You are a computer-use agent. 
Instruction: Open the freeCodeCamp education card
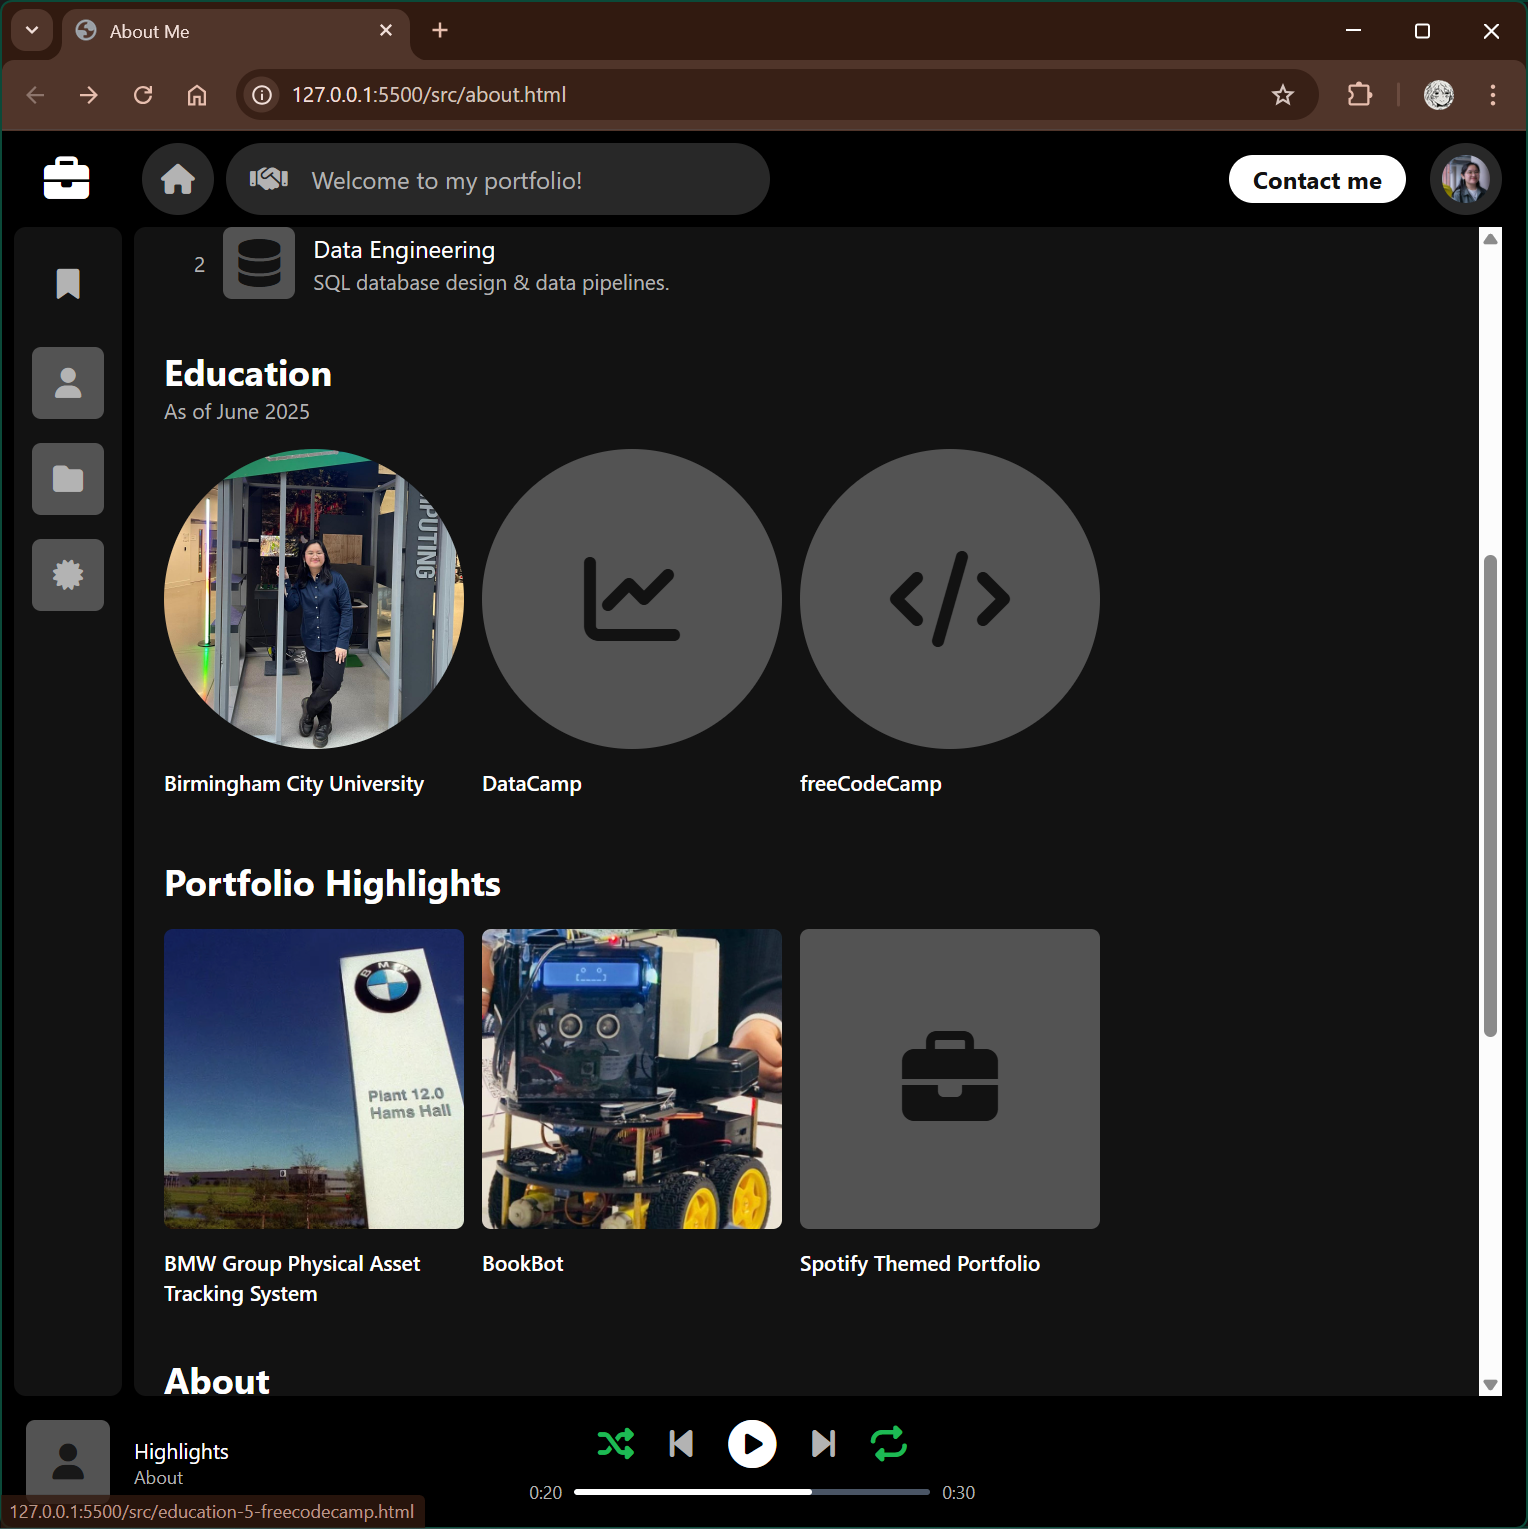click(x=949, y=599)
